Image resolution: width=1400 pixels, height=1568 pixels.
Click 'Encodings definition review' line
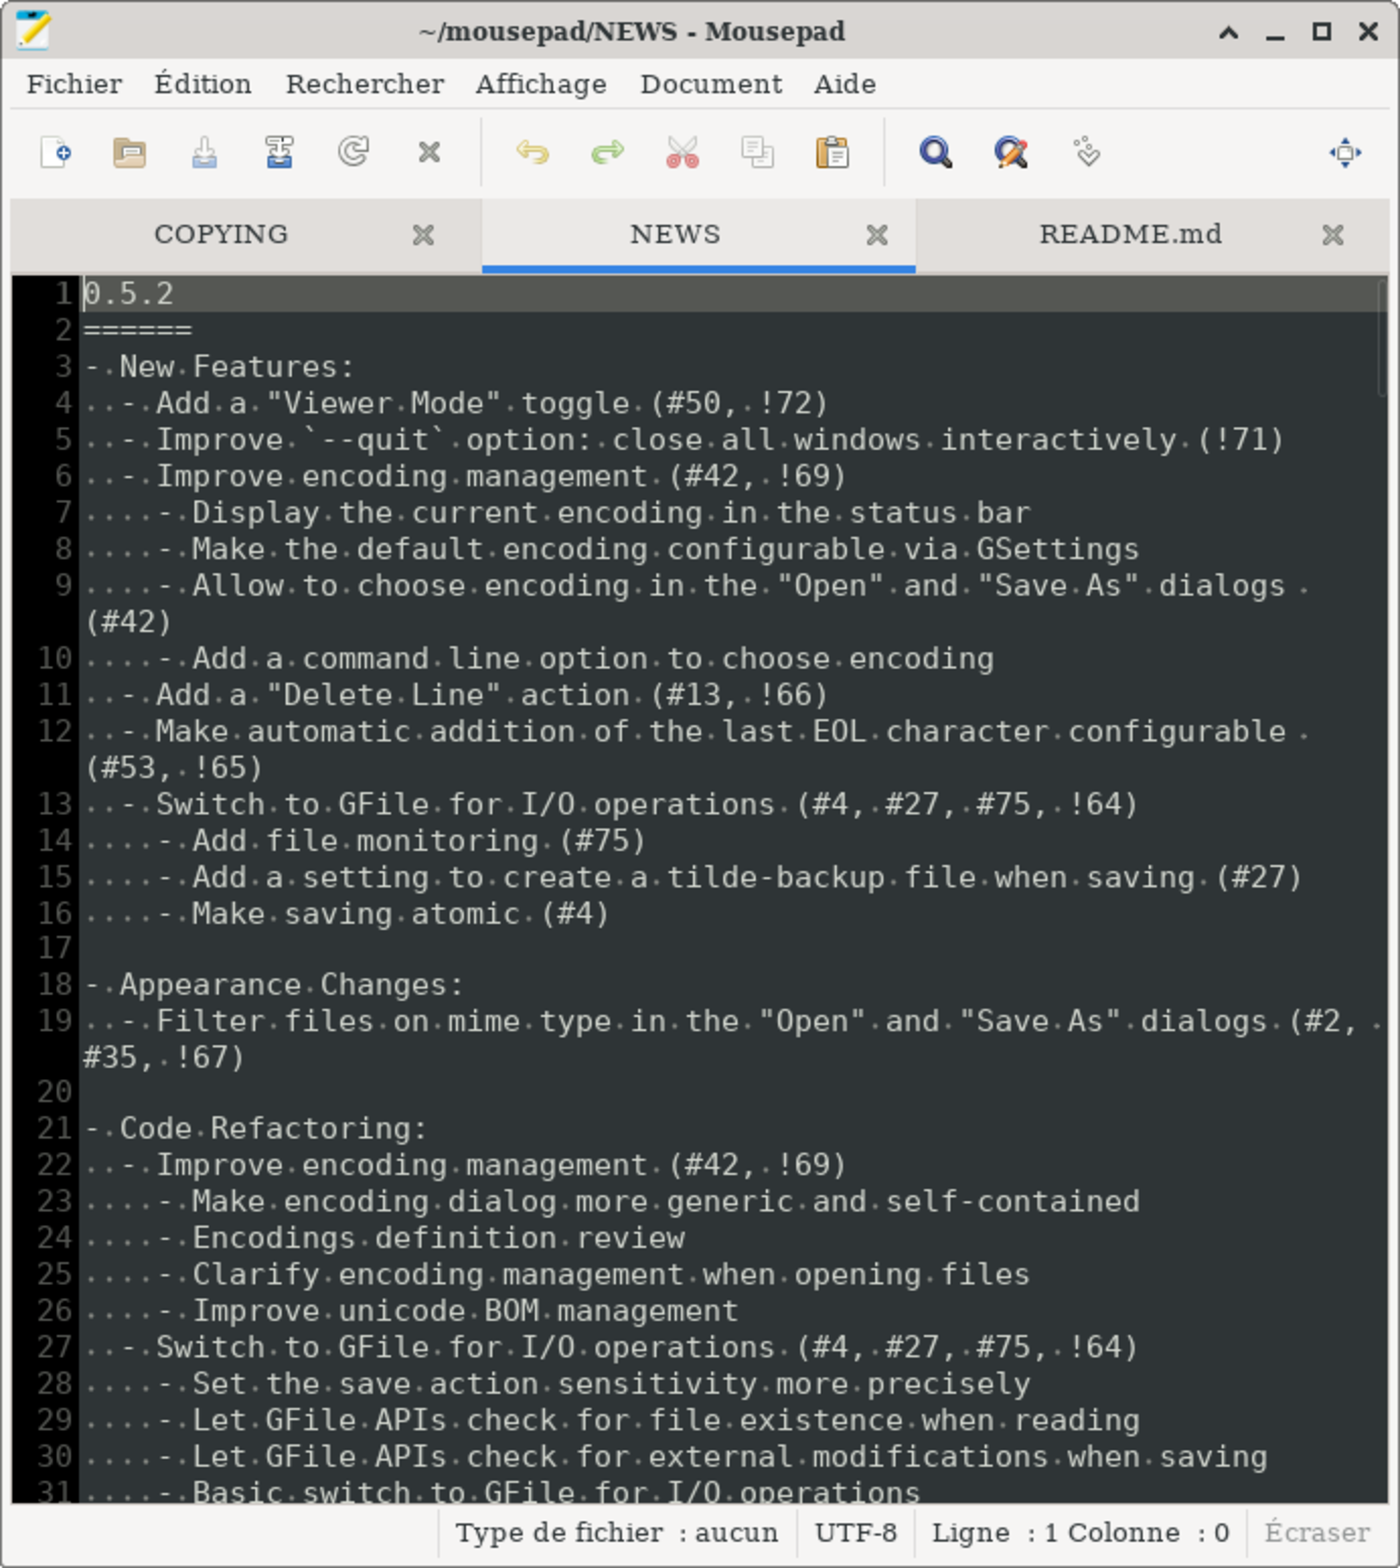pyautogui.click(x=384, y=1238)
